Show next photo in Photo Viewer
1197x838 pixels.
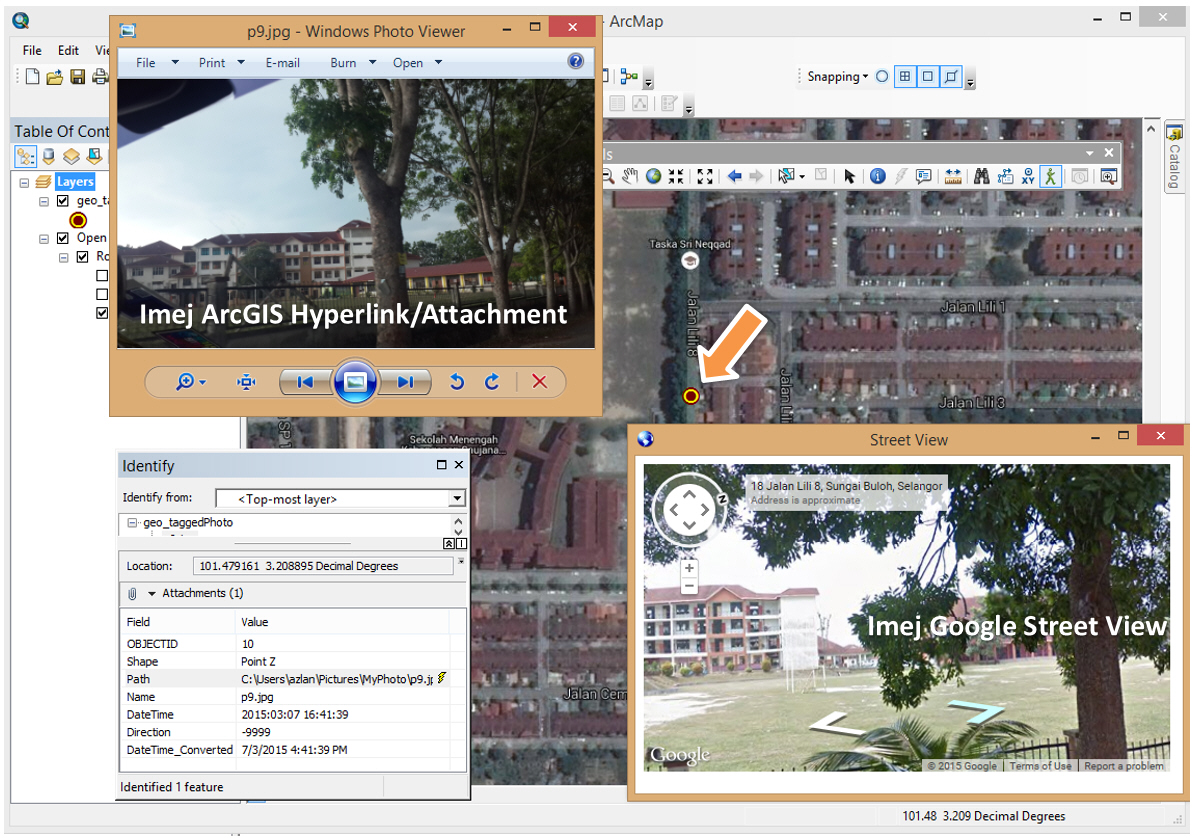pos(405,382)
